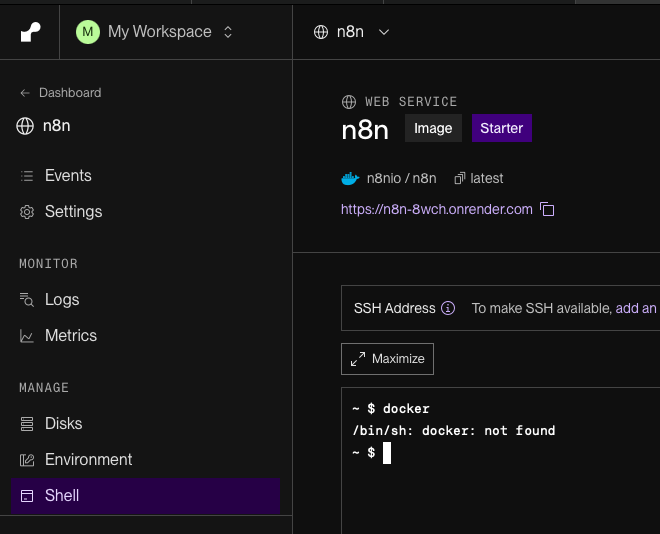Click the globe icon beside n8n in header
This screenshot has height=534, width=660.
(x=321, y=32)
